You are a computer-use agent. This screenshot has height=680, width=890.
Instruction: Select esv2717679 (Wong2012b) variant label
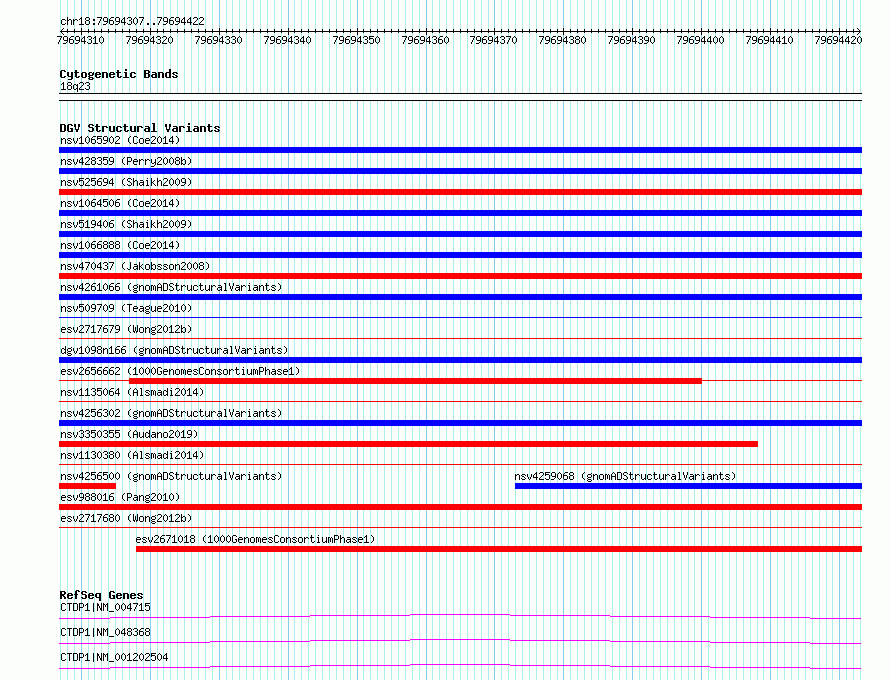(126, 329)
